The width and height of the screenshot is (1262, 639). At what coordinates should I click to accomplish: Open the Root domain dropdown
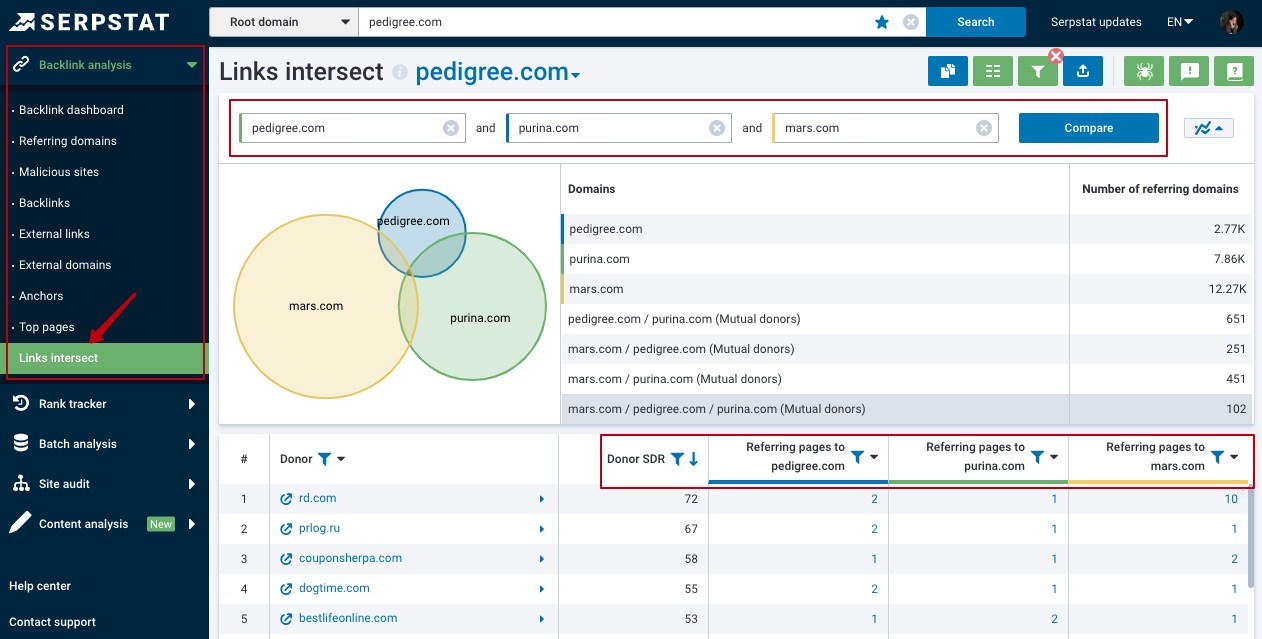click(x=284, y=22)
